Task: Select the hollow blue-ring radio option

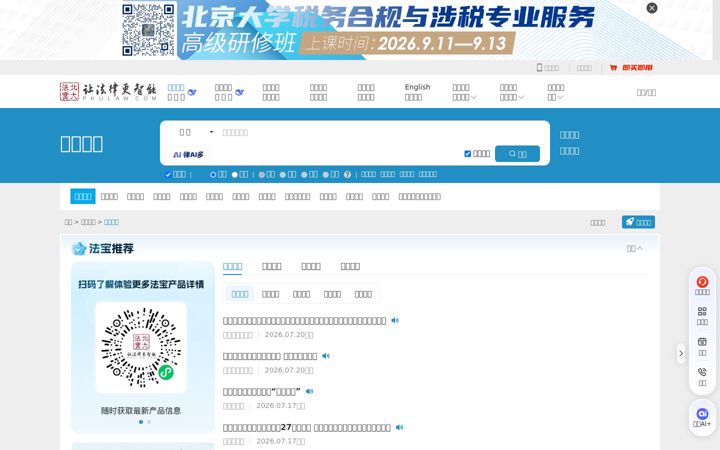Action: pos(213,174)
